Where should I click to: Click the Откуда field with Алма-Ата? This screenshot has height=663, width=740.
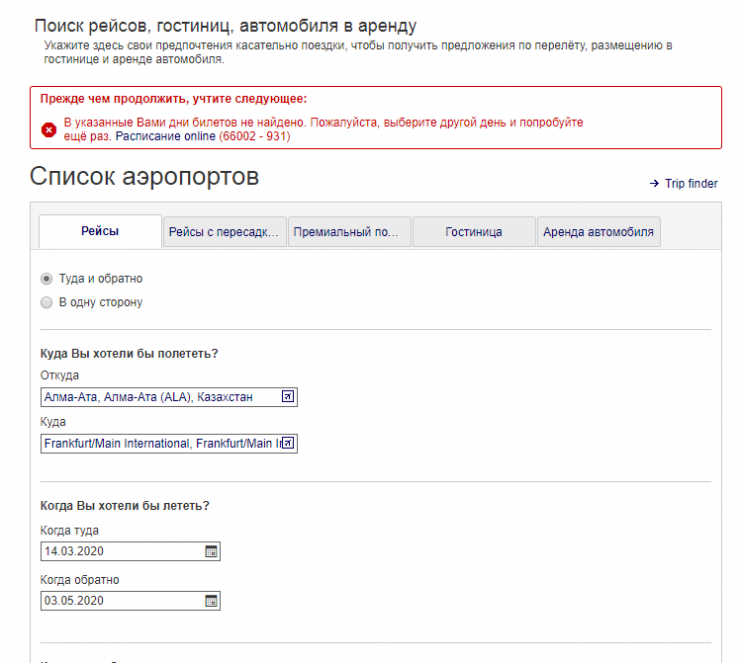pos(158,397)
